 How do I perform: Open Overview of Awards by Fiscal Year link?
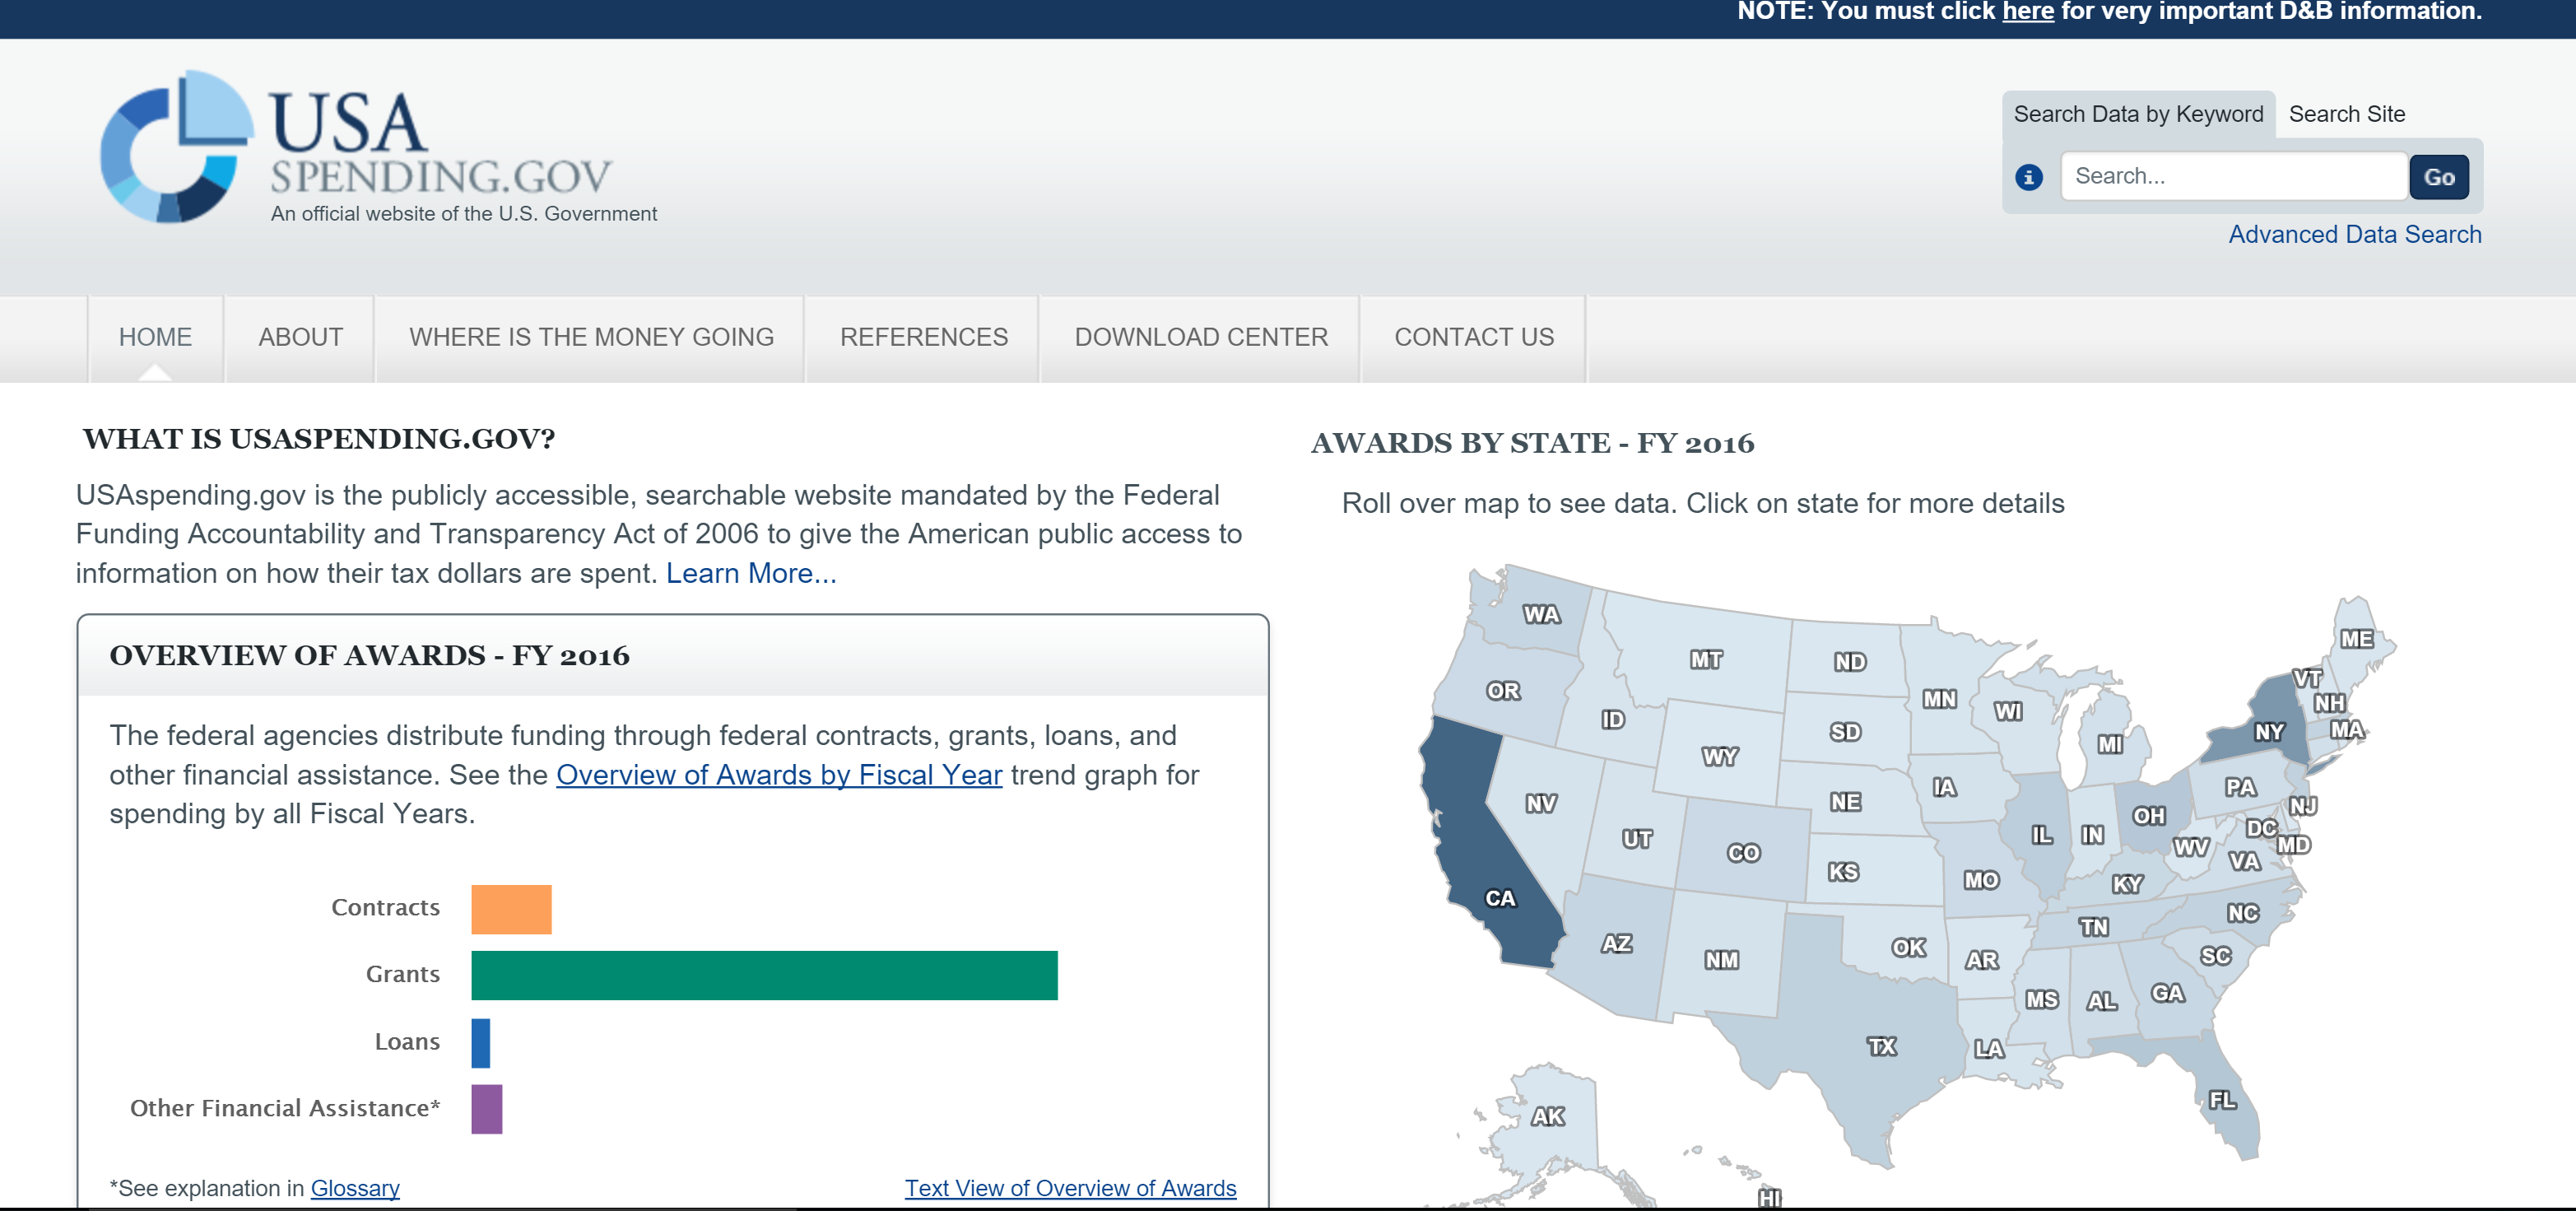(778, 775)
